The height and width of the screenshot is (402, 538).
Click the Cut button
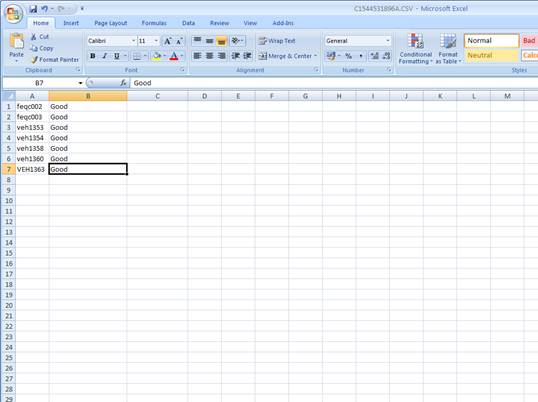click(40, 37)
